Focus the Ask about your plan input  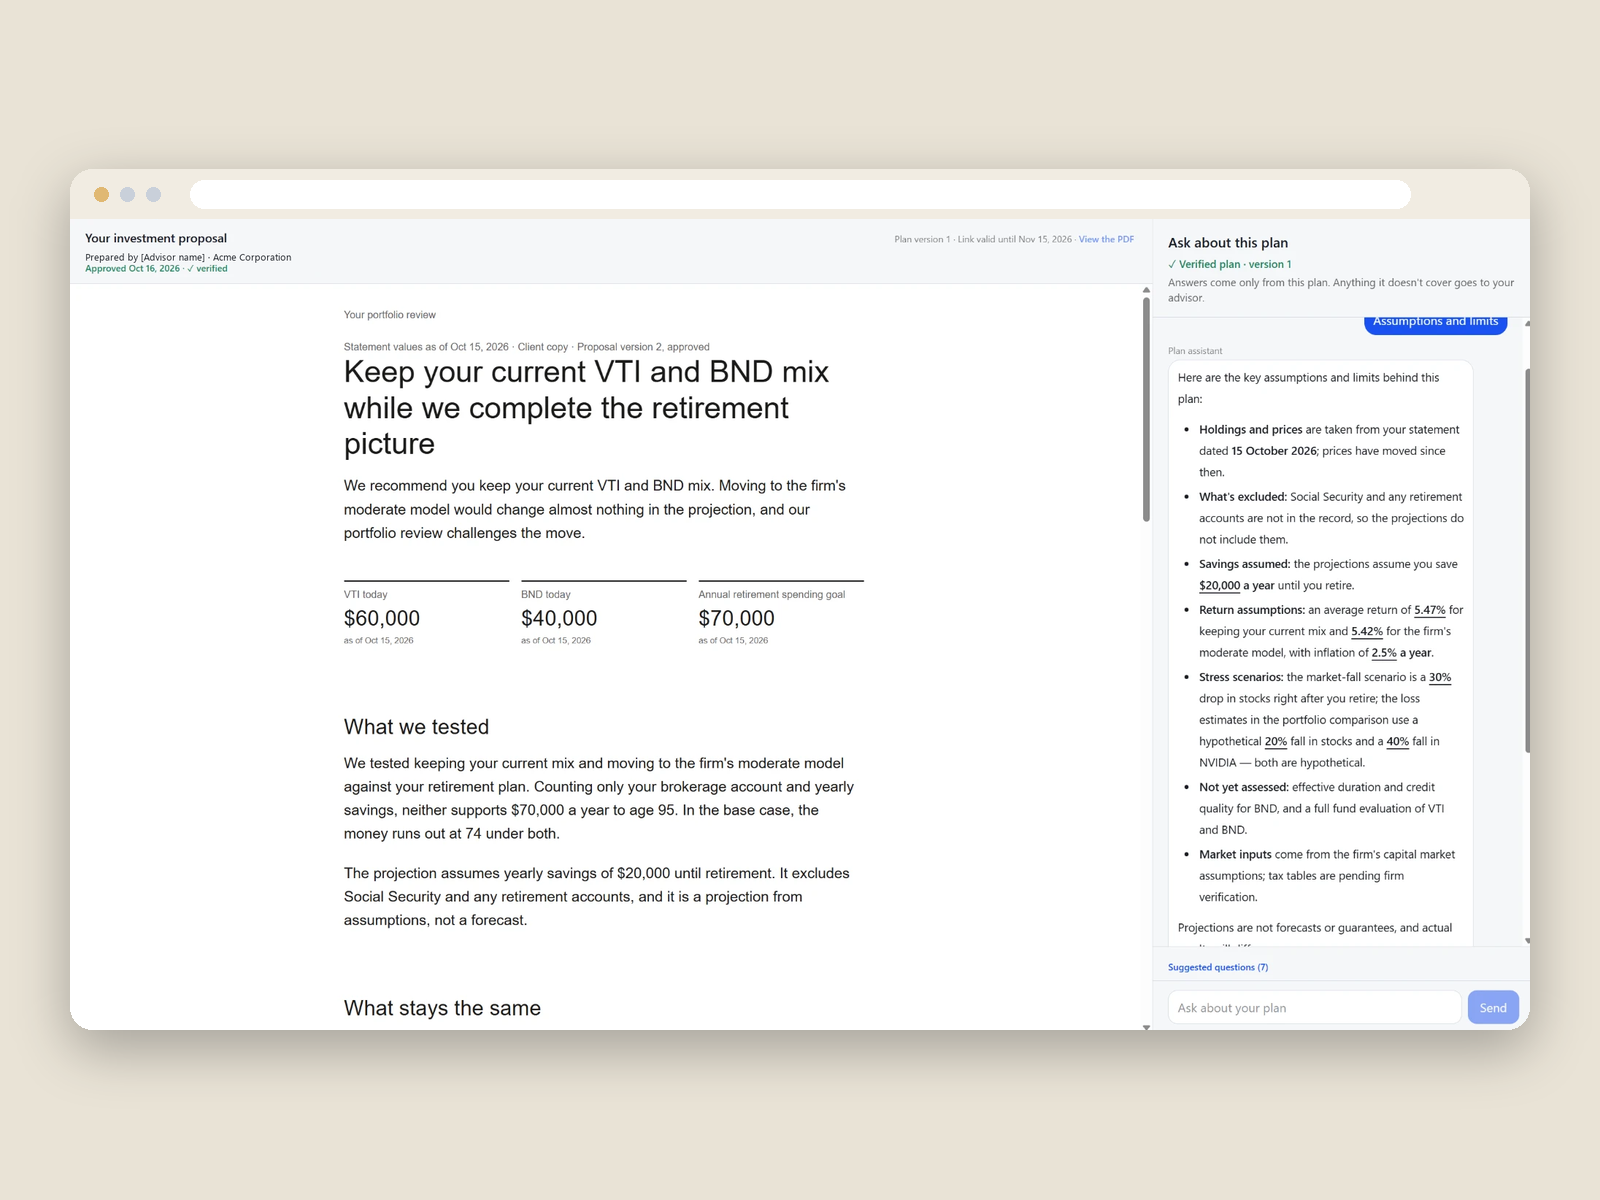pyautogui.click(x=1314, y=1007)
